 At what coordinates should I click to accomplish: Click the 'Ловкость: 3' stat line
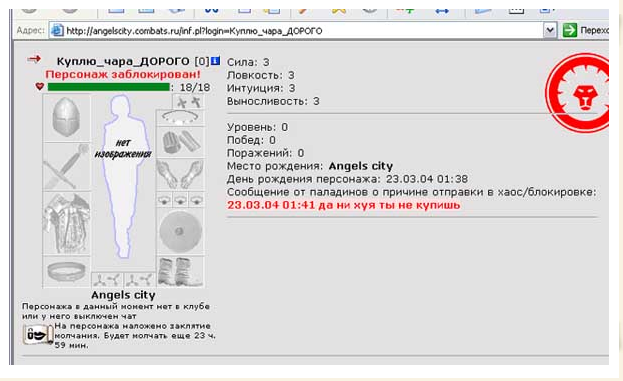click(261, 75)
